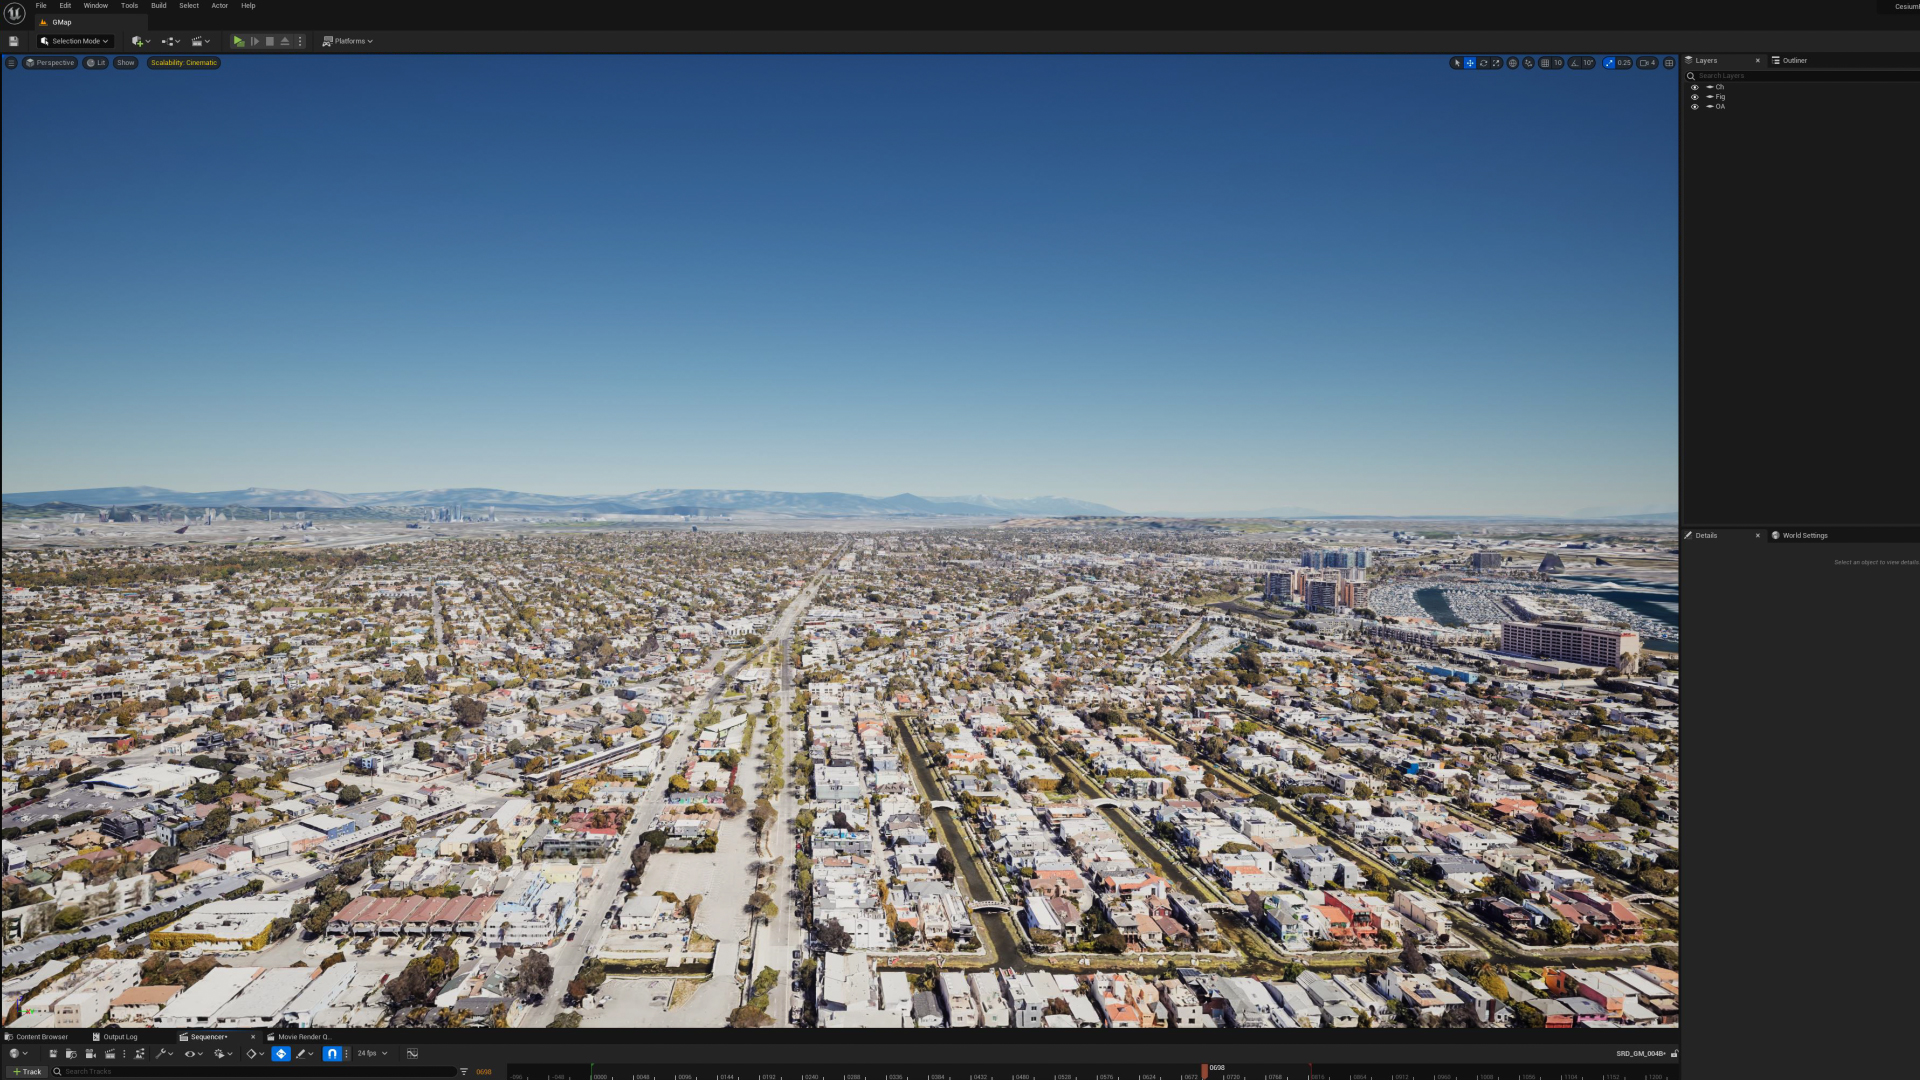Hide the Ch layer with its eye icon
The height and width of the screenshot is (1080, 1920).
coord(1694,87)
